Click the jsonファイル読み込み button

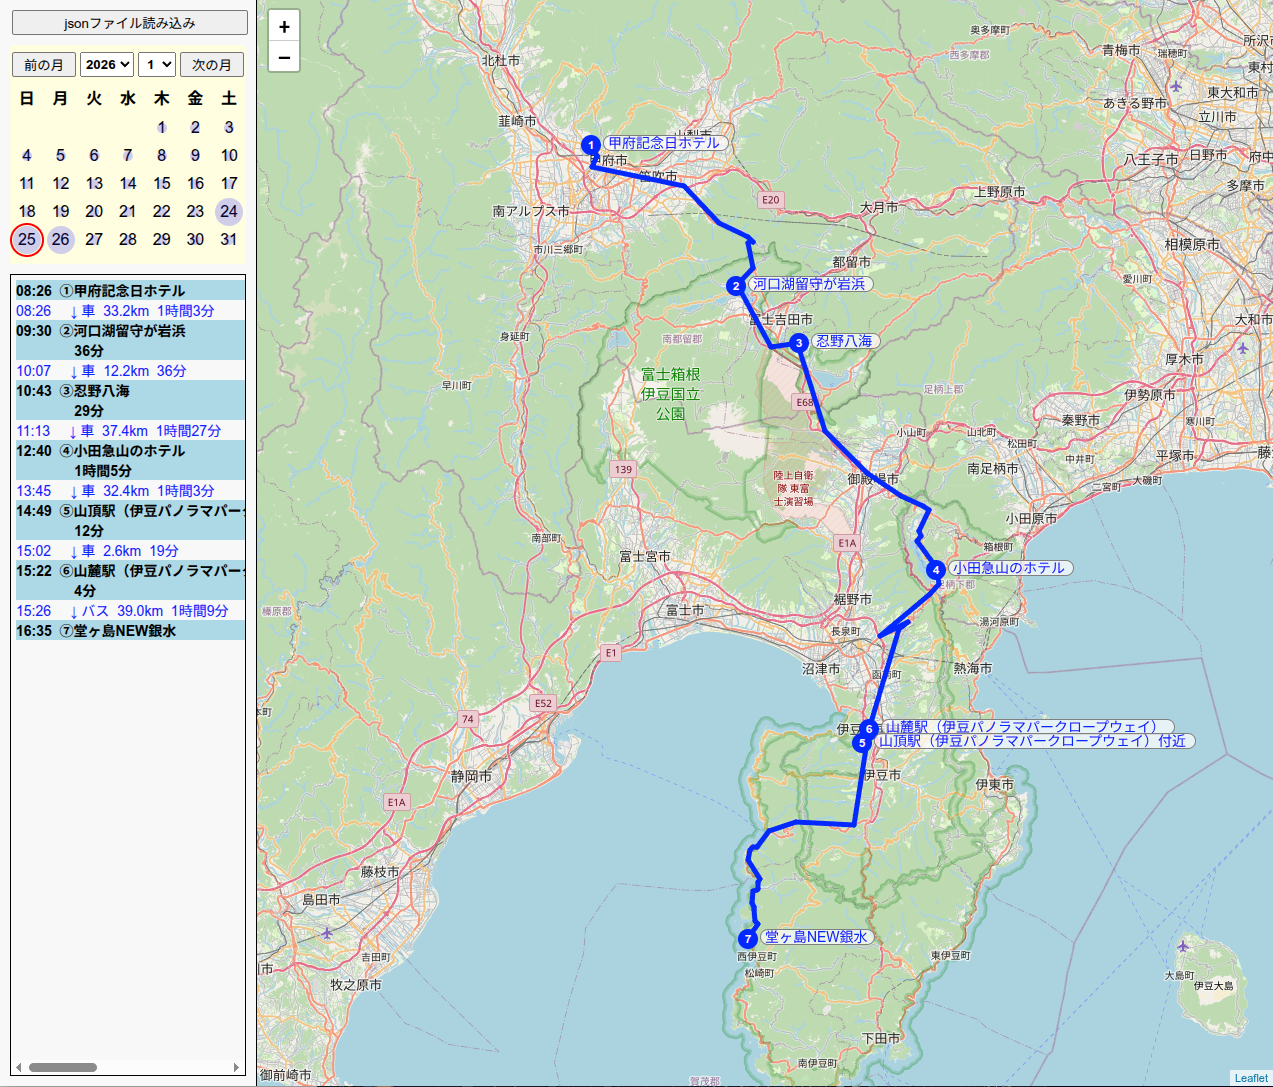(129, 23)
